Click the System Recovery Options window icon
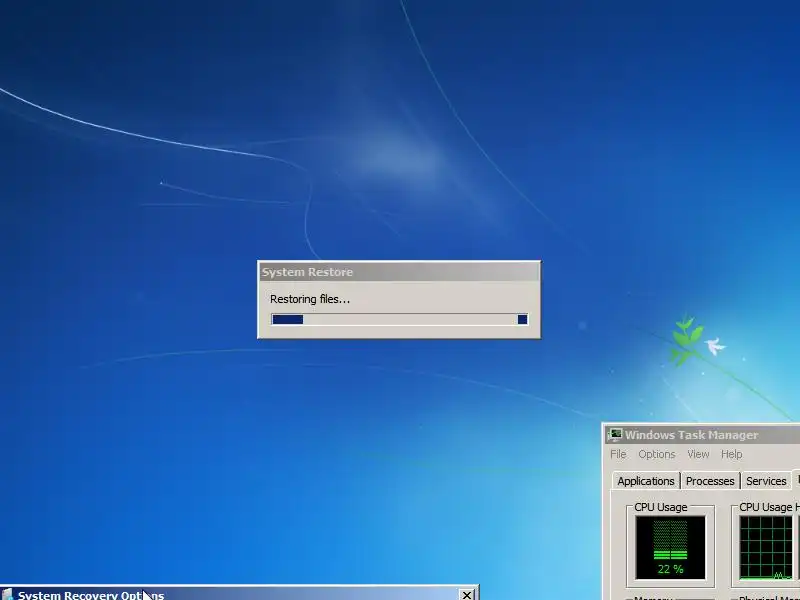Screen dimensions: 800x600 pyautogui.click(x=7, y=595)
